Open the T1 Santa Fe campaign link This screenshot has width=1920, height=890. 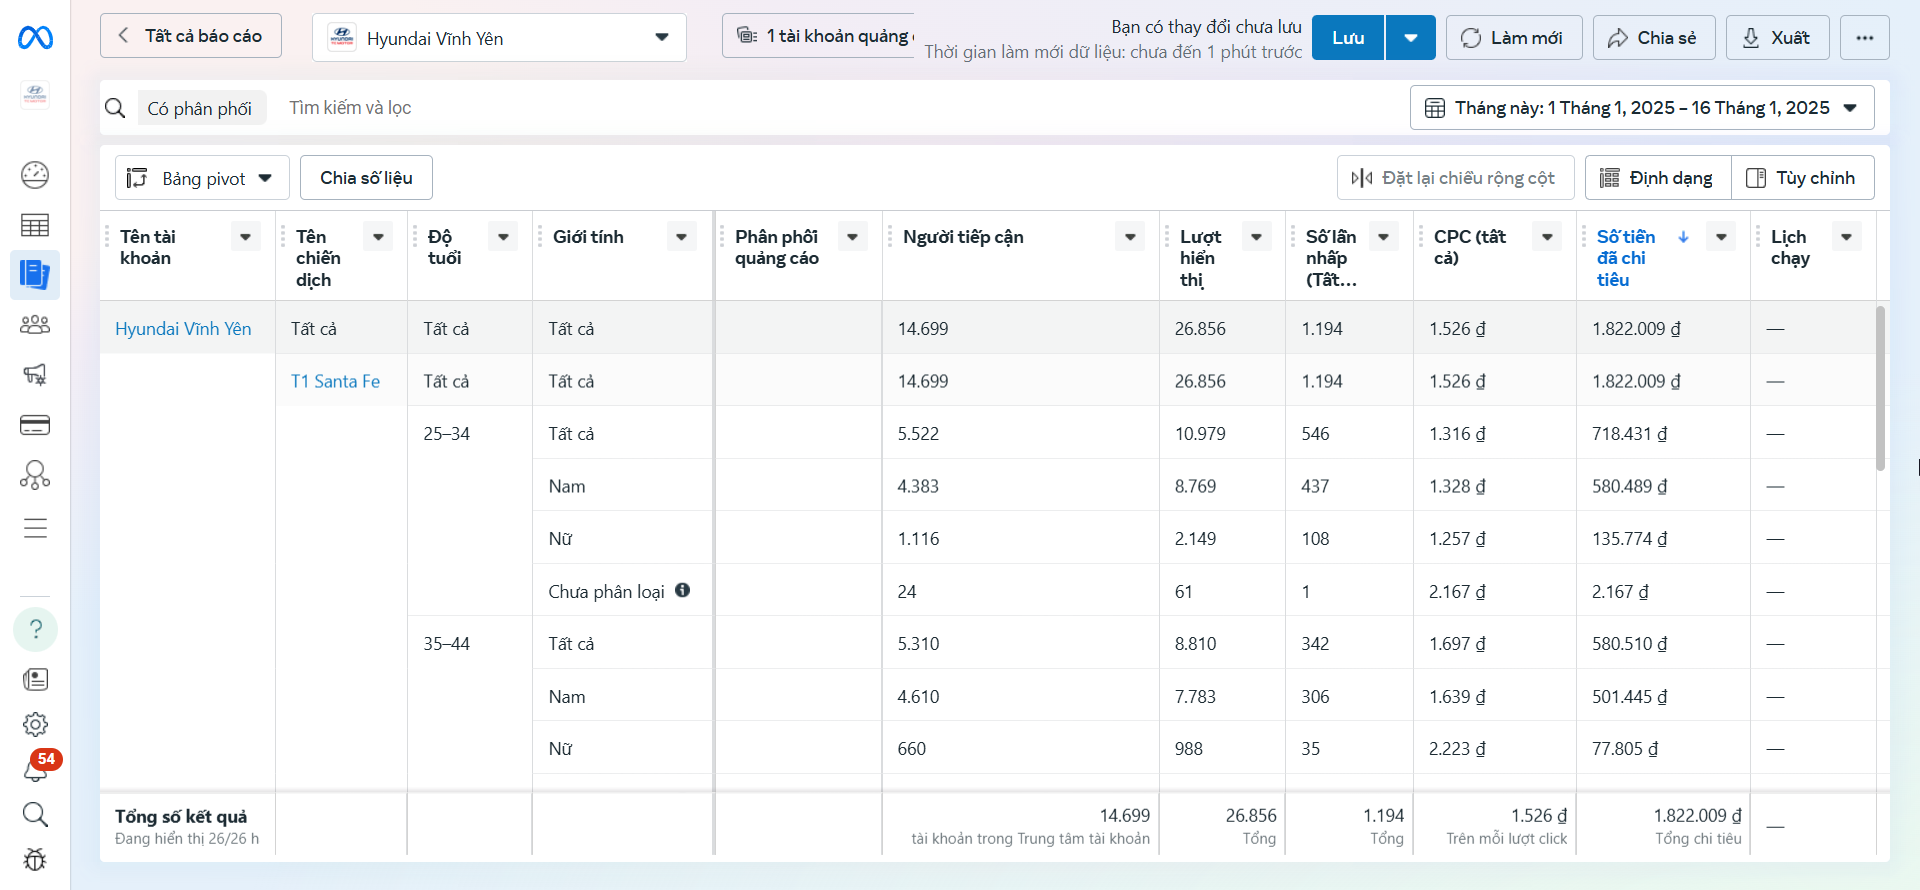click(x=335, y=381)
